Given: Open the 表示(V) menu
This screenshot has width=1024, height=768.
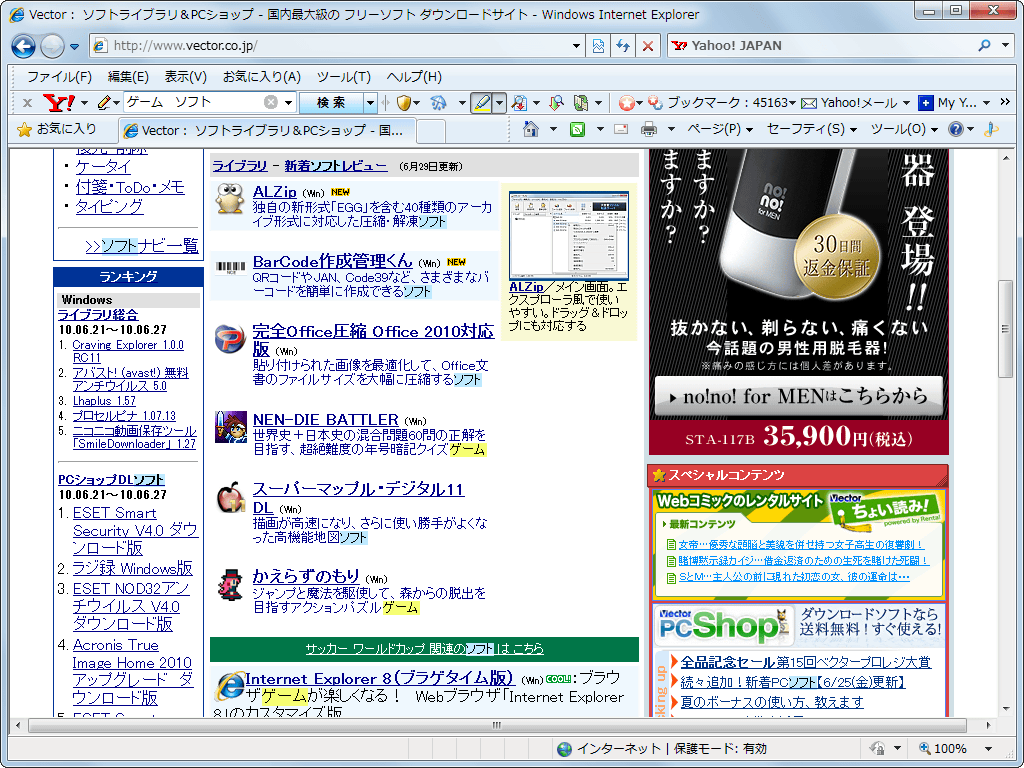Looking at the screenshot, I should pyautogui.click(x=185, y=77).
